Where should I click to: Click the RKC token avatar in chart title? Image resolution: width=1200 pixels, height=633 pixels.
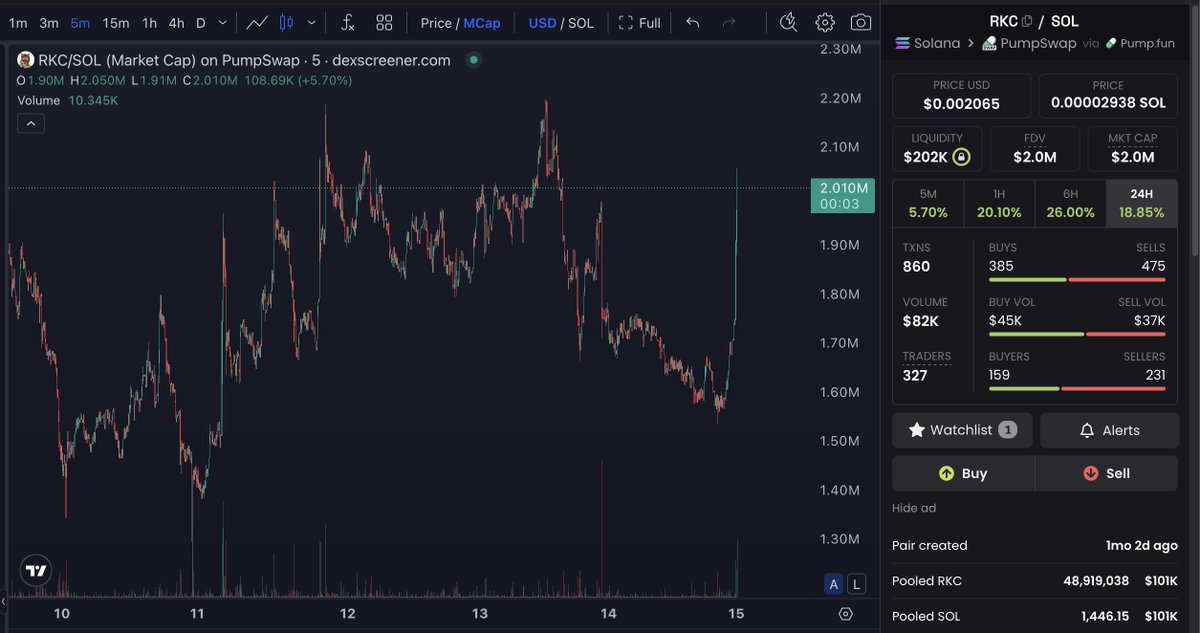point(25,60)
